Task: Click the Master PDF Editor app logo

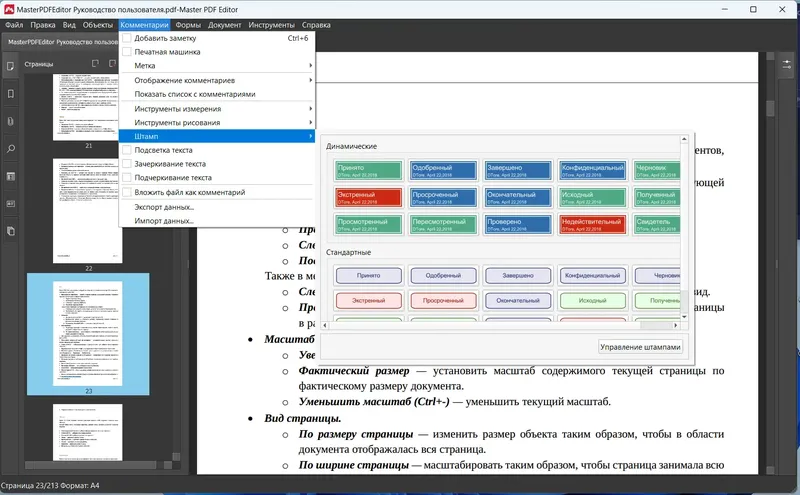Action: point(9,9)
